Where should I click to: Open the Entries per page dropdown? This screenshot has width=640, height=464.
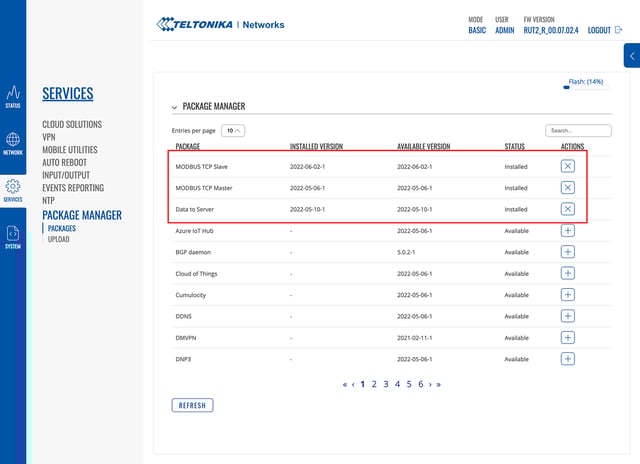coord(233,131)
